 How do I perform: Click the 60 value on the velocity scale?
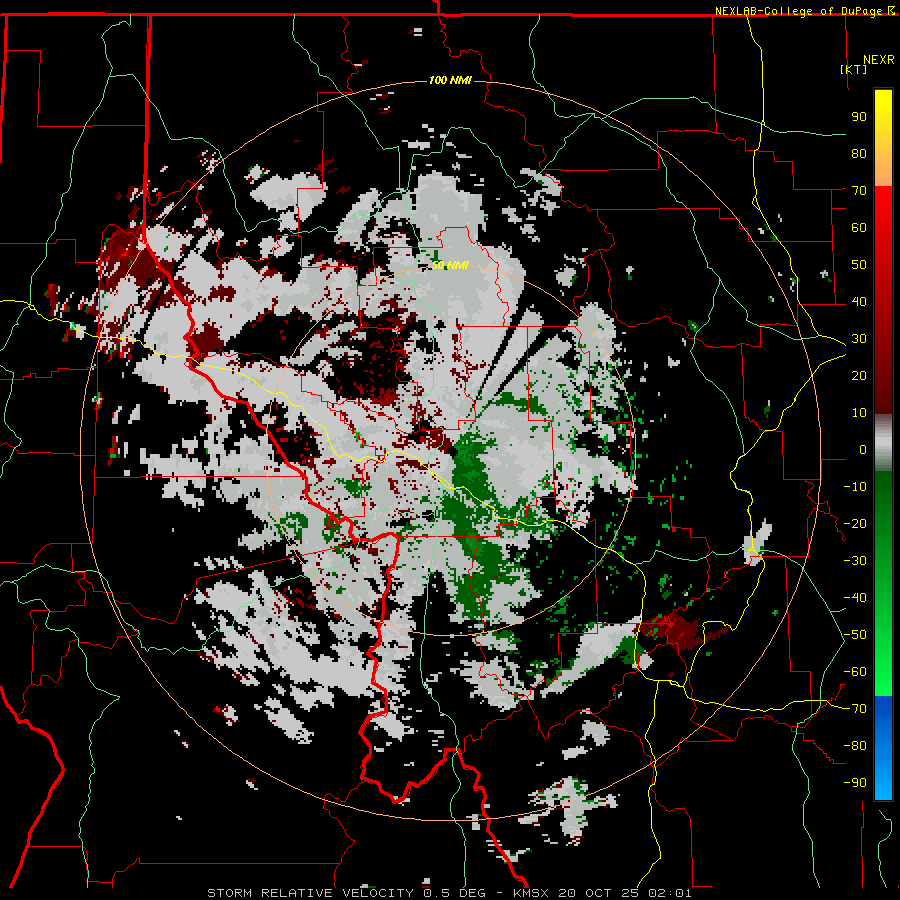[x=859, y=227]
